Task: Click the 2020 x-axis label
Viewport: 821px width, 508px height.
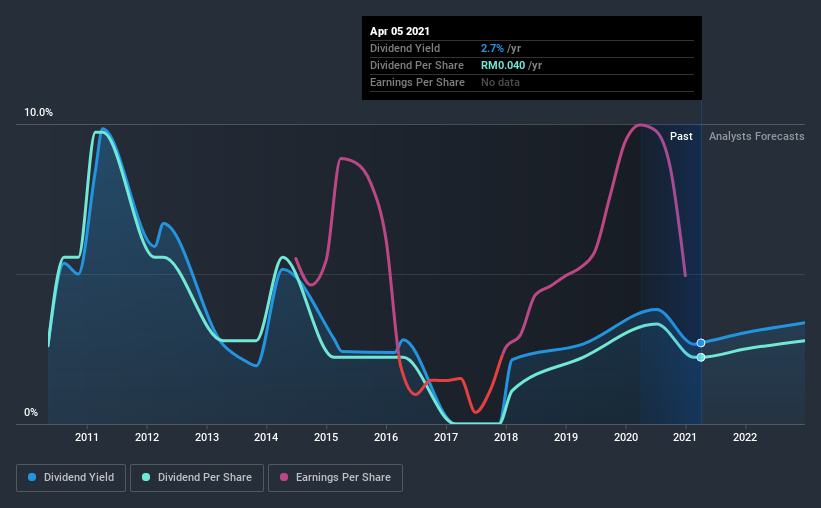Action: 626,437
